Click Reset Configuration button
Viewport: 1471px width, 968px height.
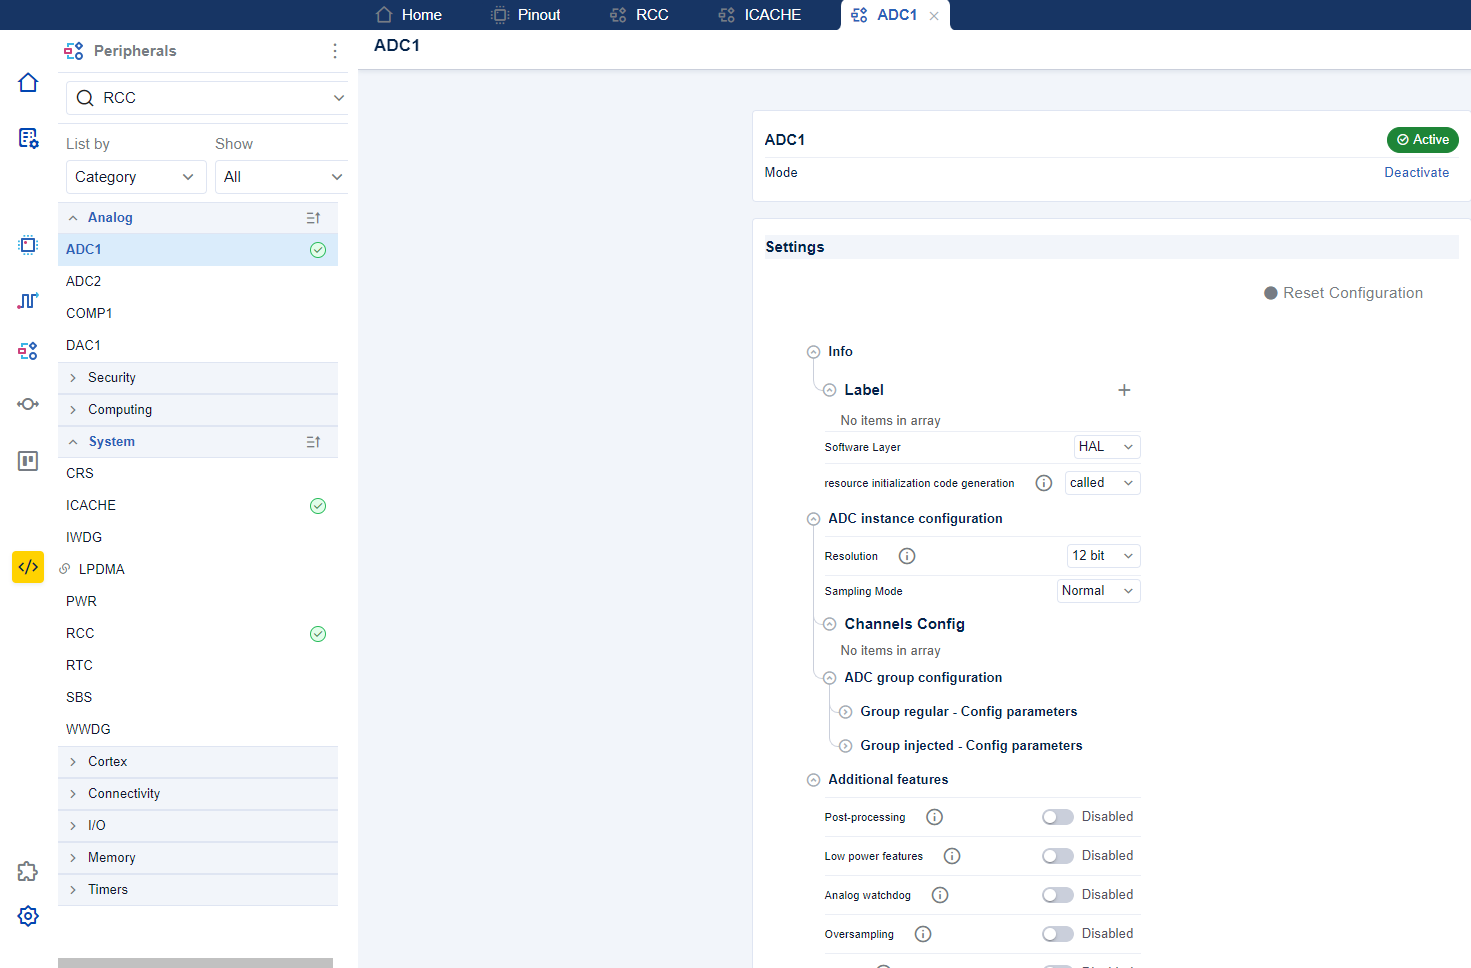1343,293
